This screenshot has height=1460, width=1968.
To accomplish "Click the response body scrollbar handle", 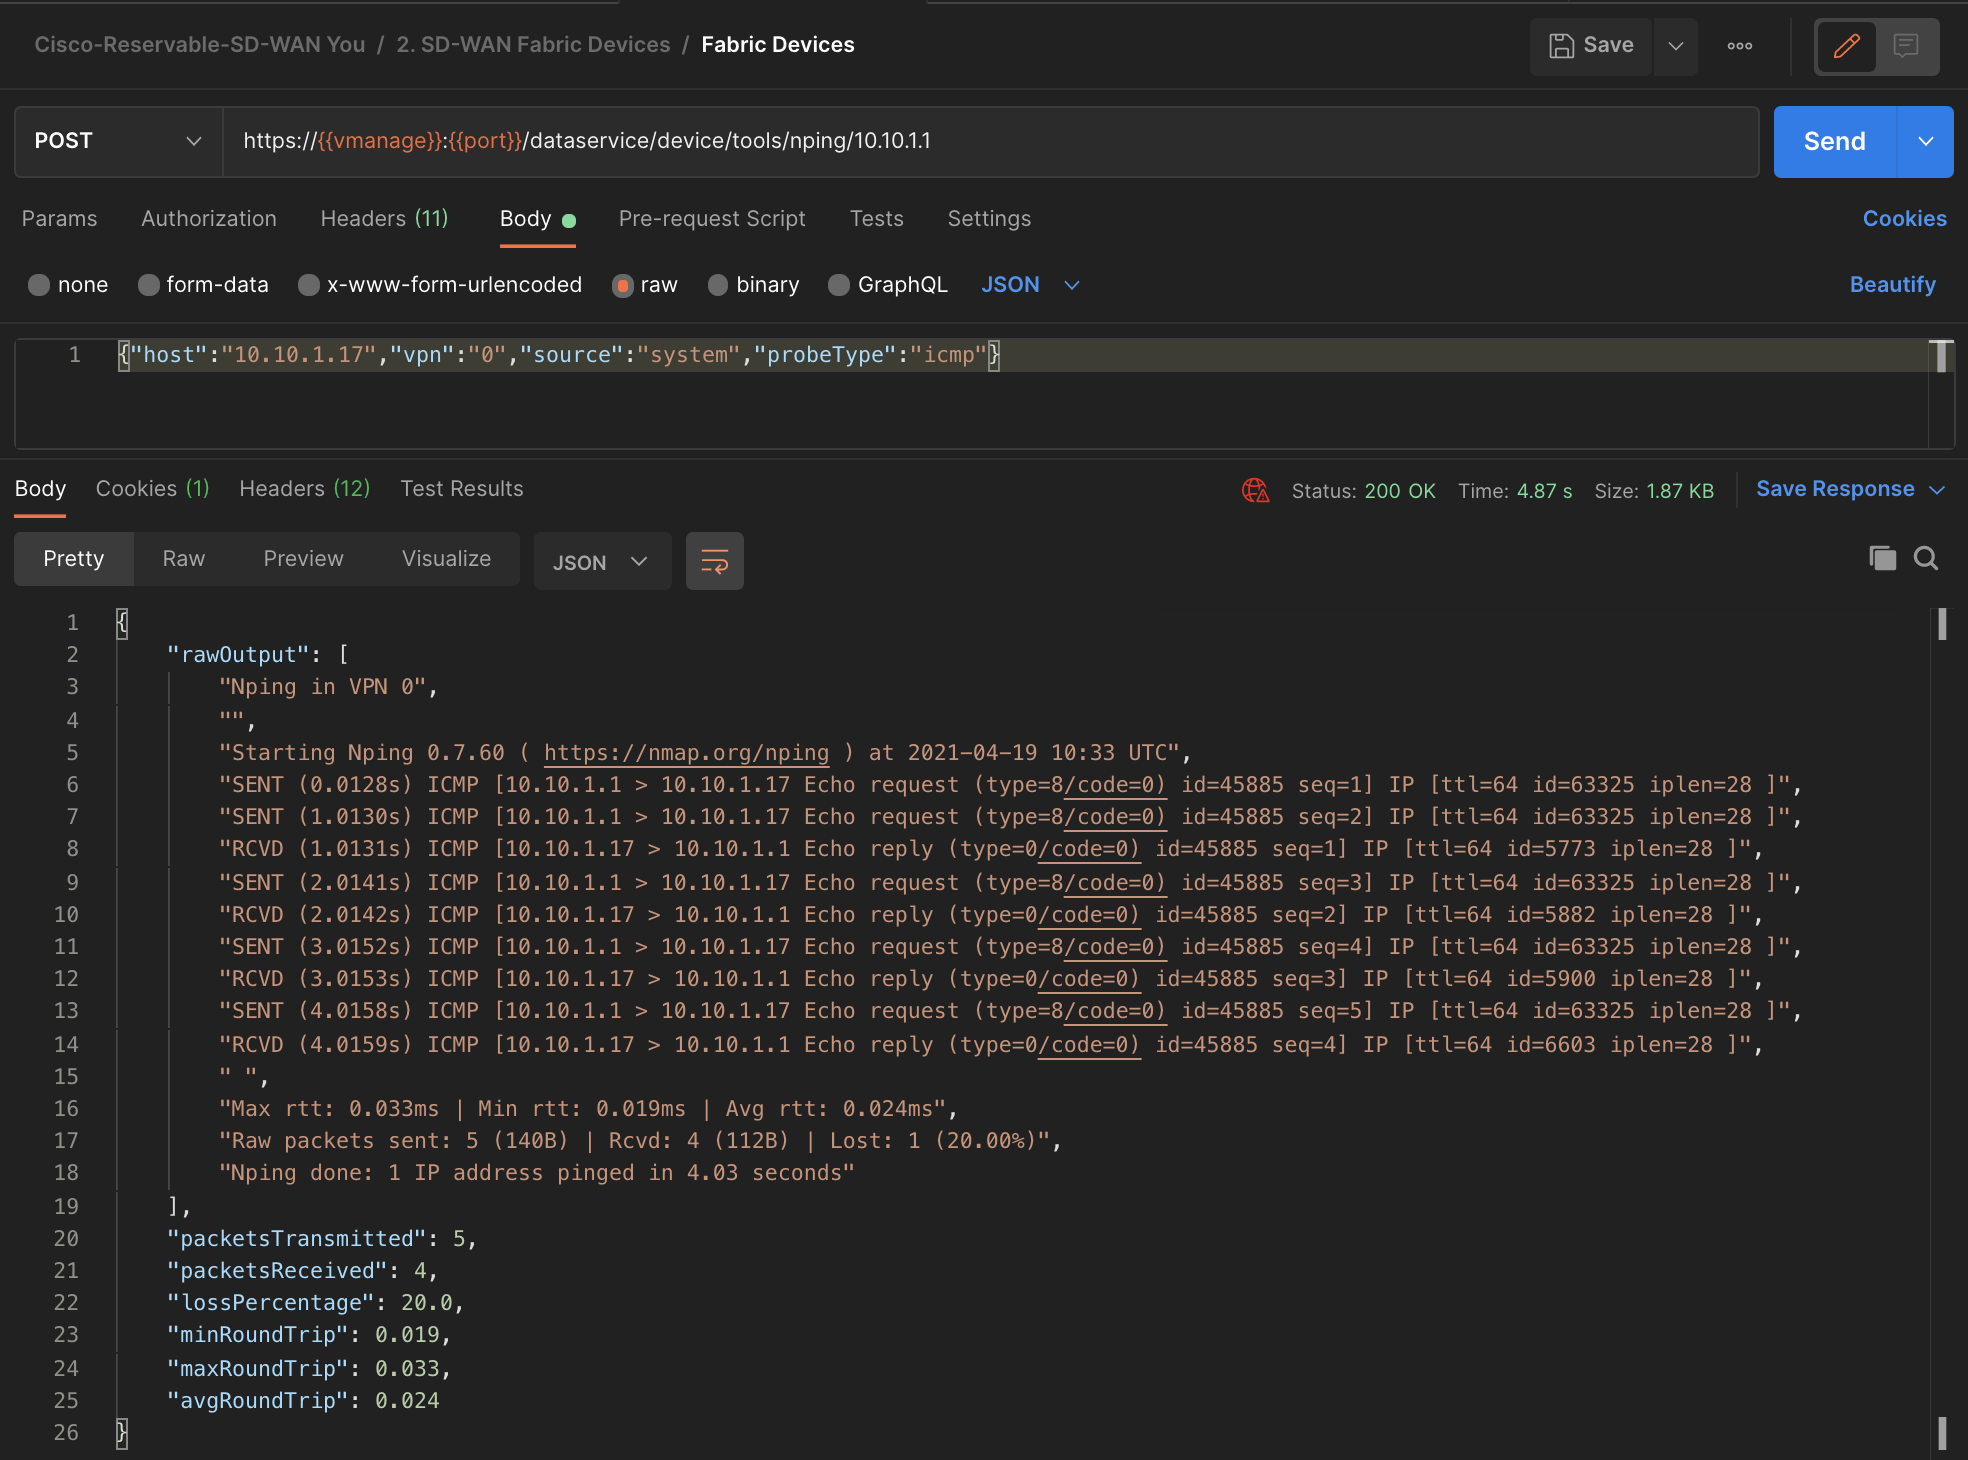I will (x=1941, y=624).
